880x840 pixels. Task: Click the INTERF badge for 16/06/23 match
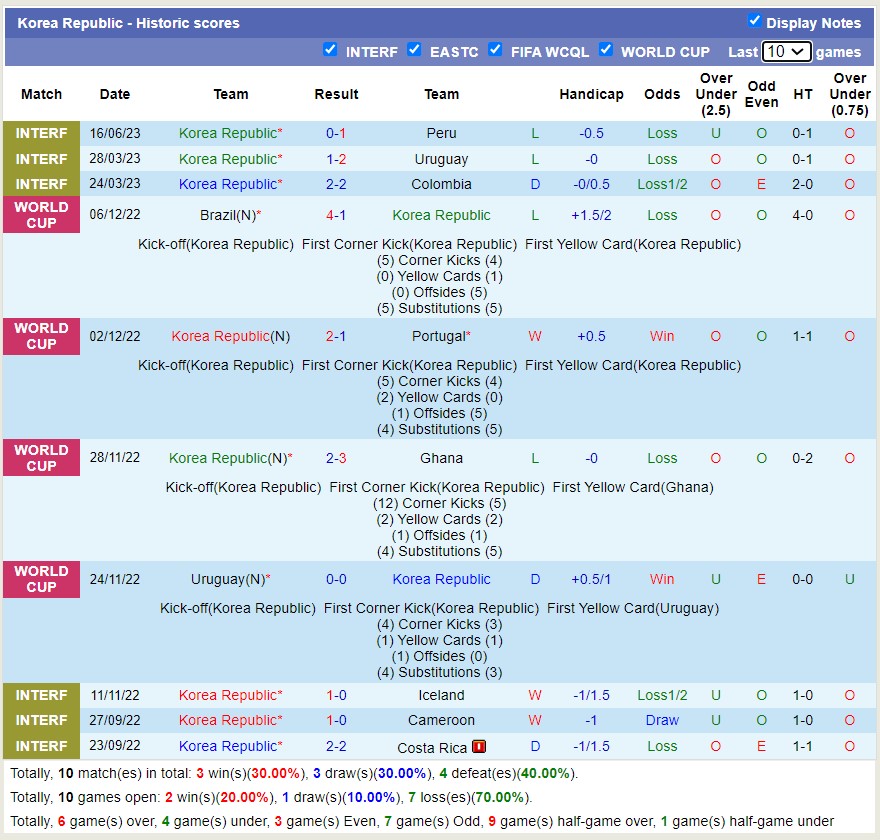[41, 133]
